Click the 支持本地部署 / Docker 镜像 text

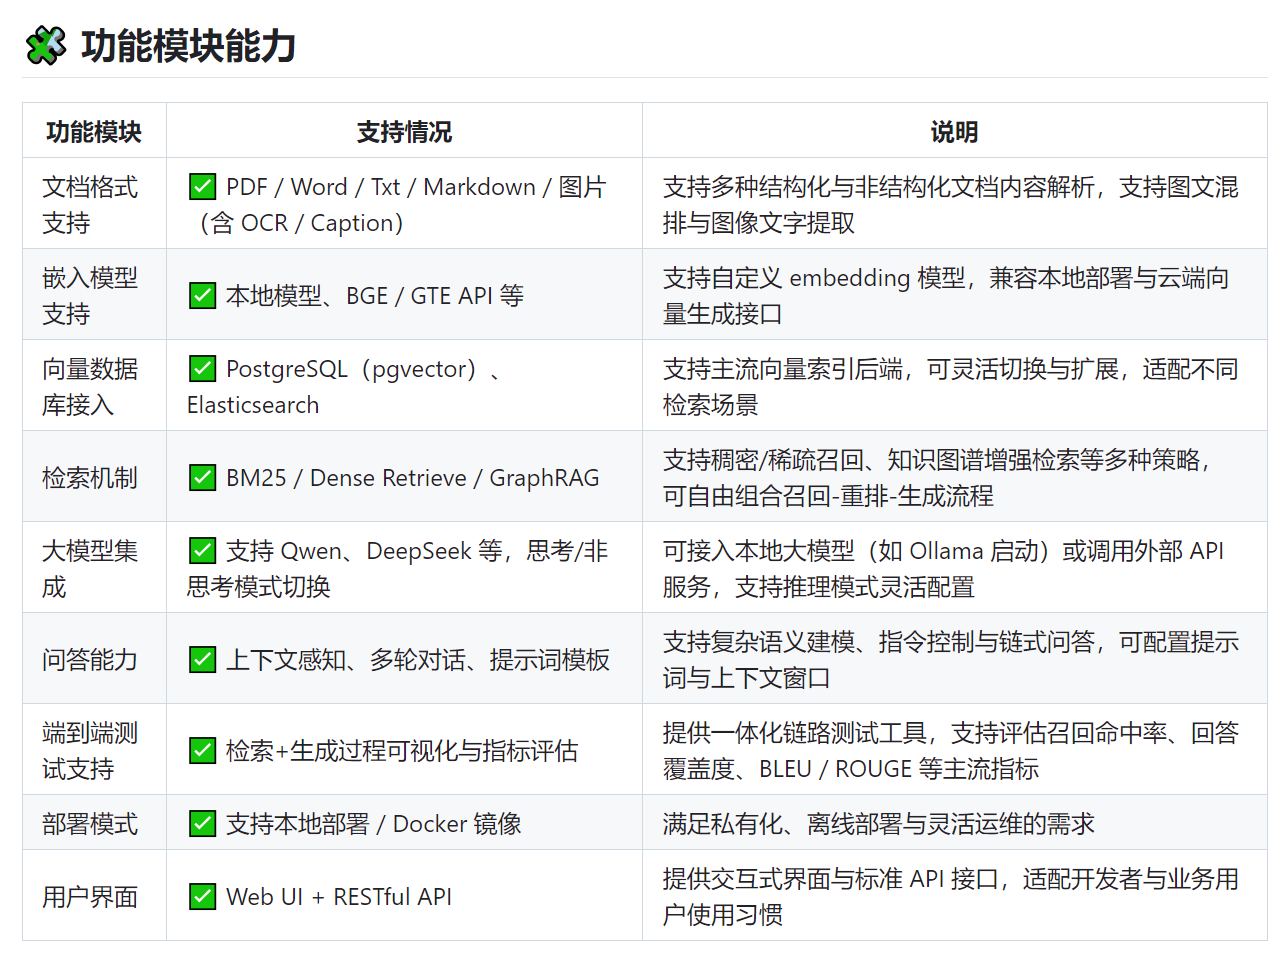point(374,824)
